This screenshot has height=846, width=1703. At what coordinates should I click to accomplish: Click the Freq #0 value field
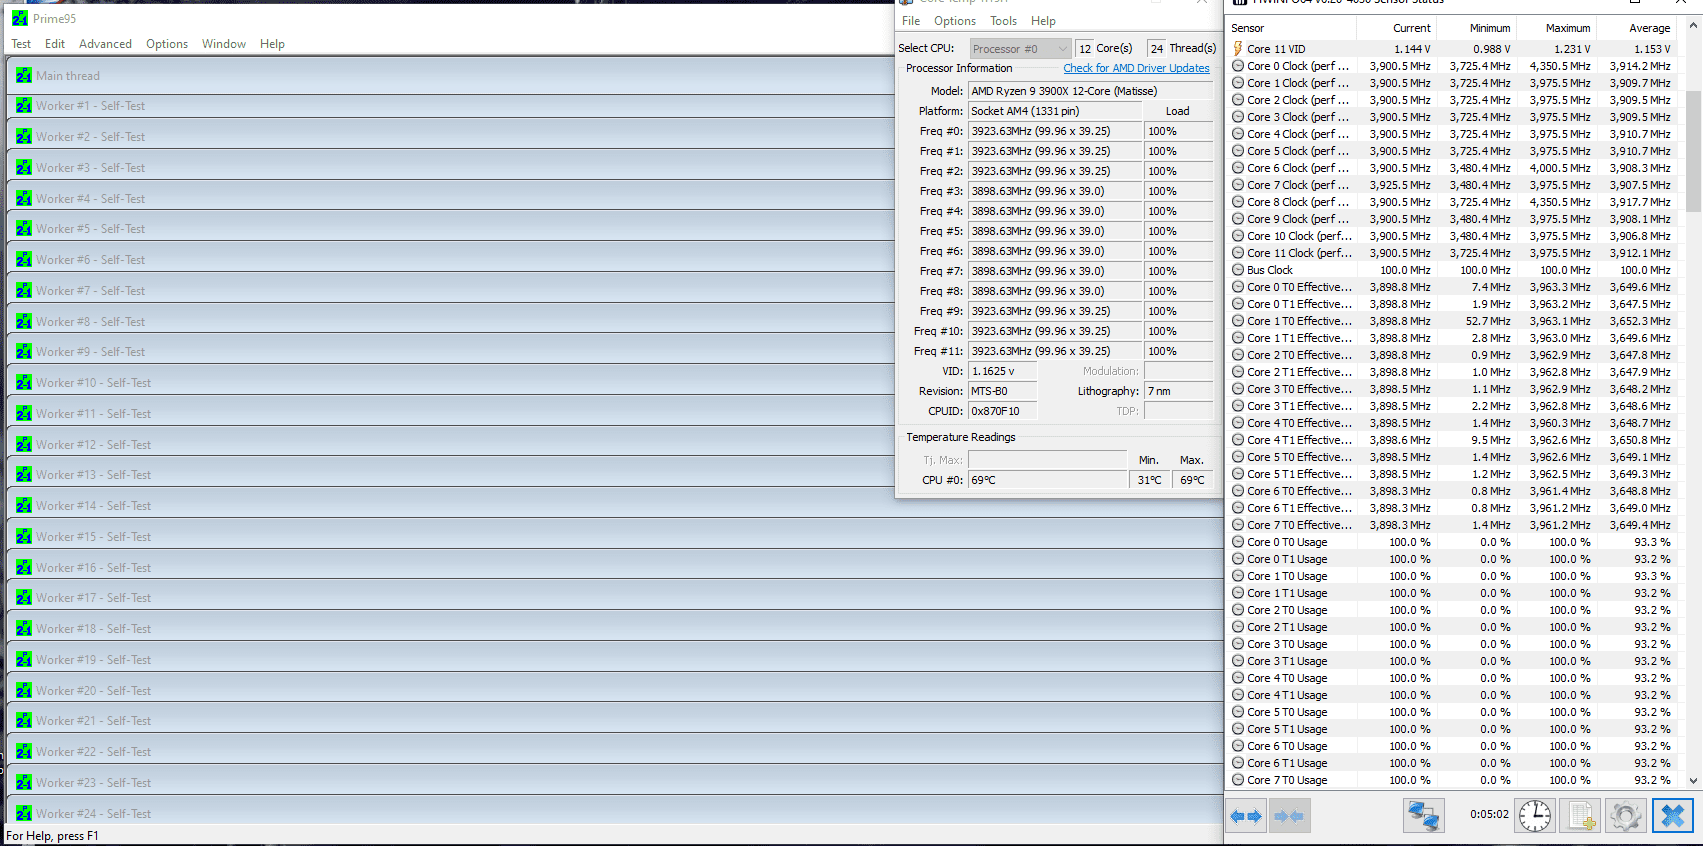(x=1054, y=131)
